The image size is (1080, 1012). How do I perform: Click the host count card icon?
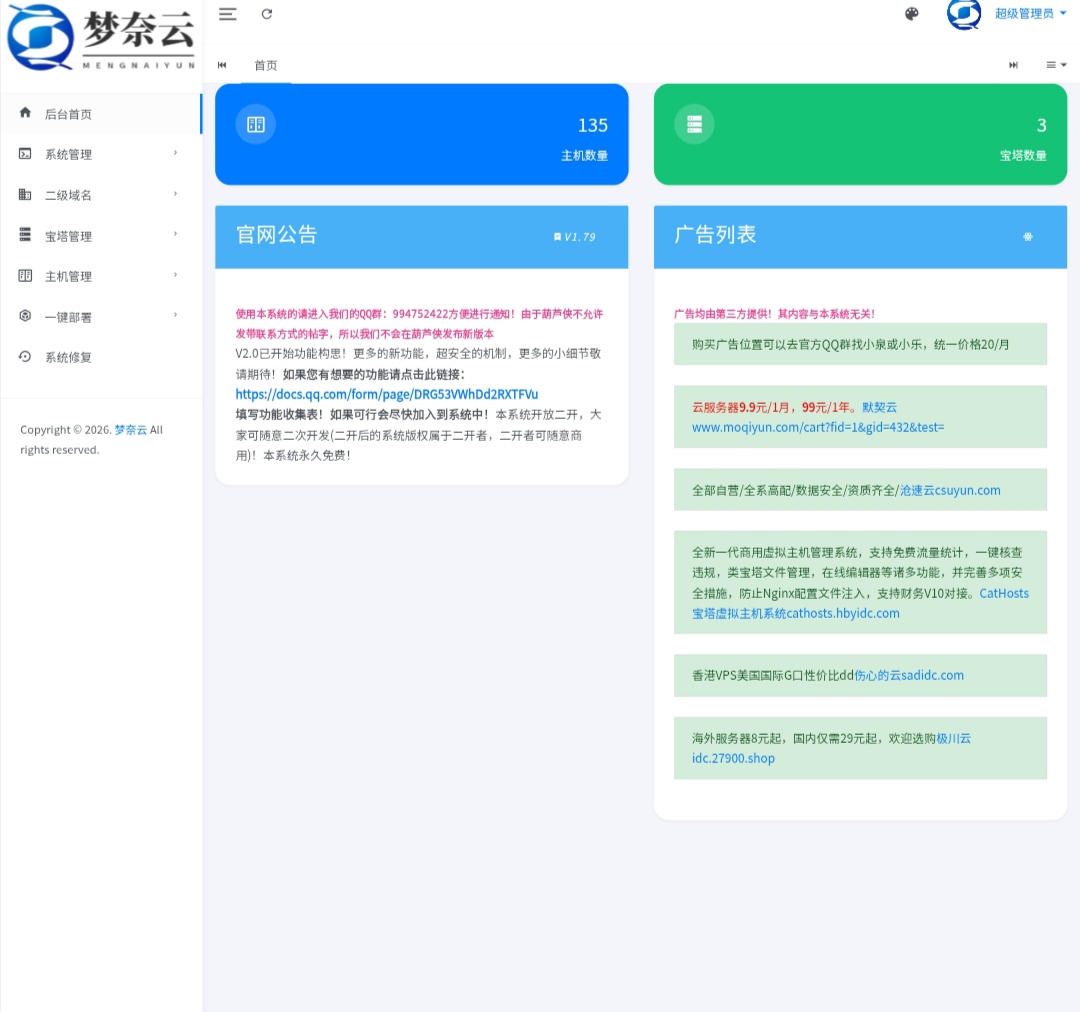256,125
